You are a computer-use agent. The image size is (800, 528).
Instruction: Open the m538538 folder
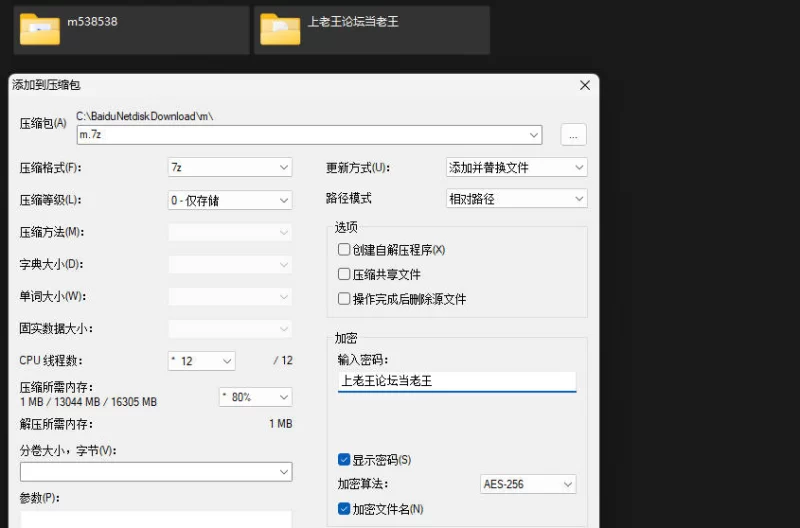point(131,30)
